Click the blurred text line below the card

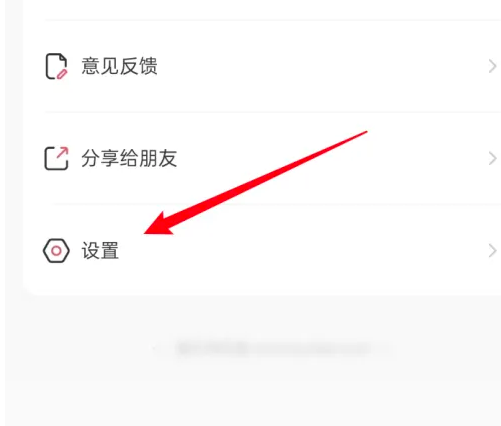273,348
